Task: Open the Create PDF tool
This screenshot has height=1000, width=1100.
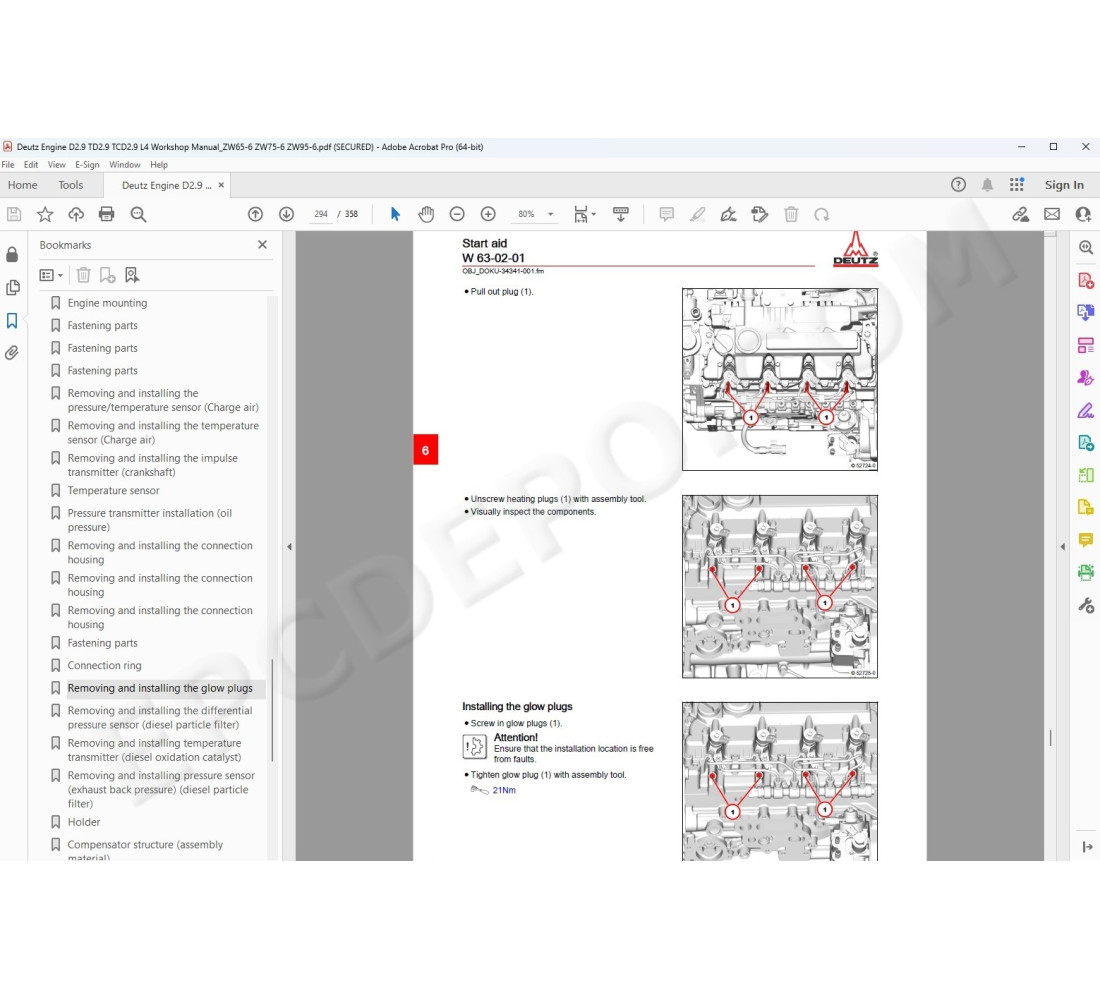Action: [x=1086, y=281]
